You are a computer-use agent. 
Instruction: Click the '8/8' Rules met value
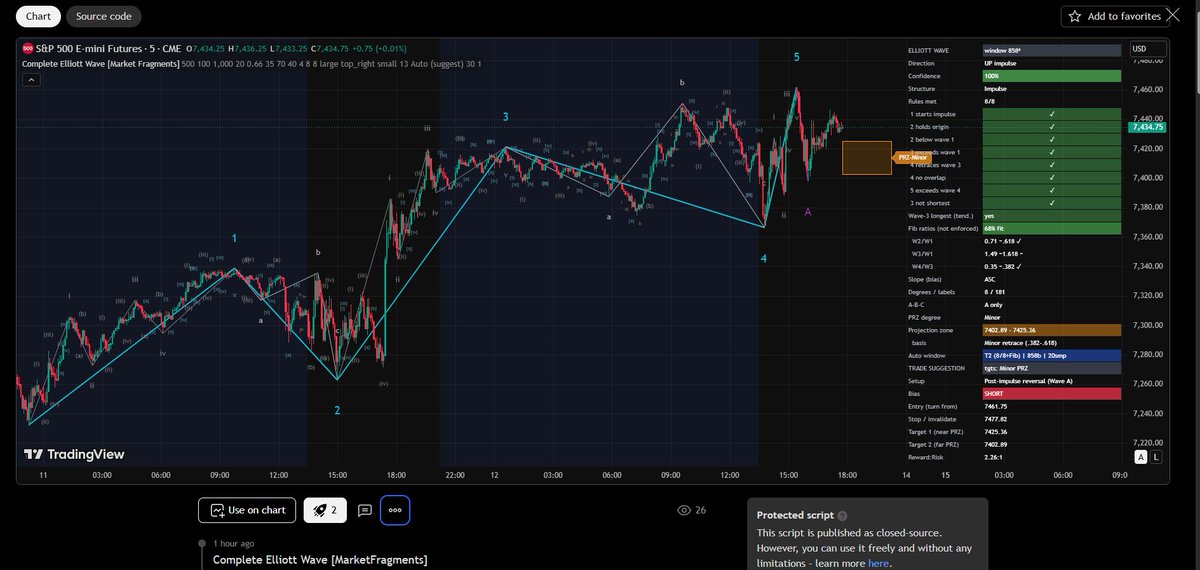[990, 101]
